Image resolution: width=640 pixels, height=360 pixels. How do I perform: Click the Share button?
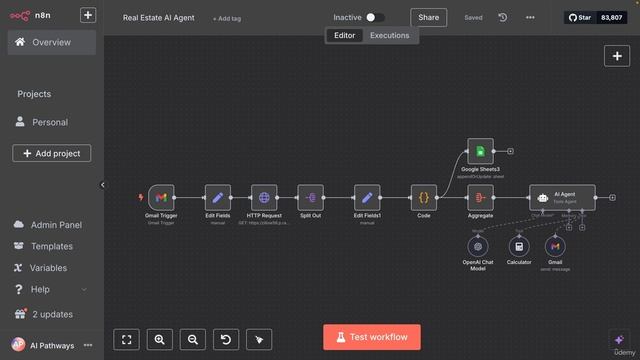pos(428,18)
